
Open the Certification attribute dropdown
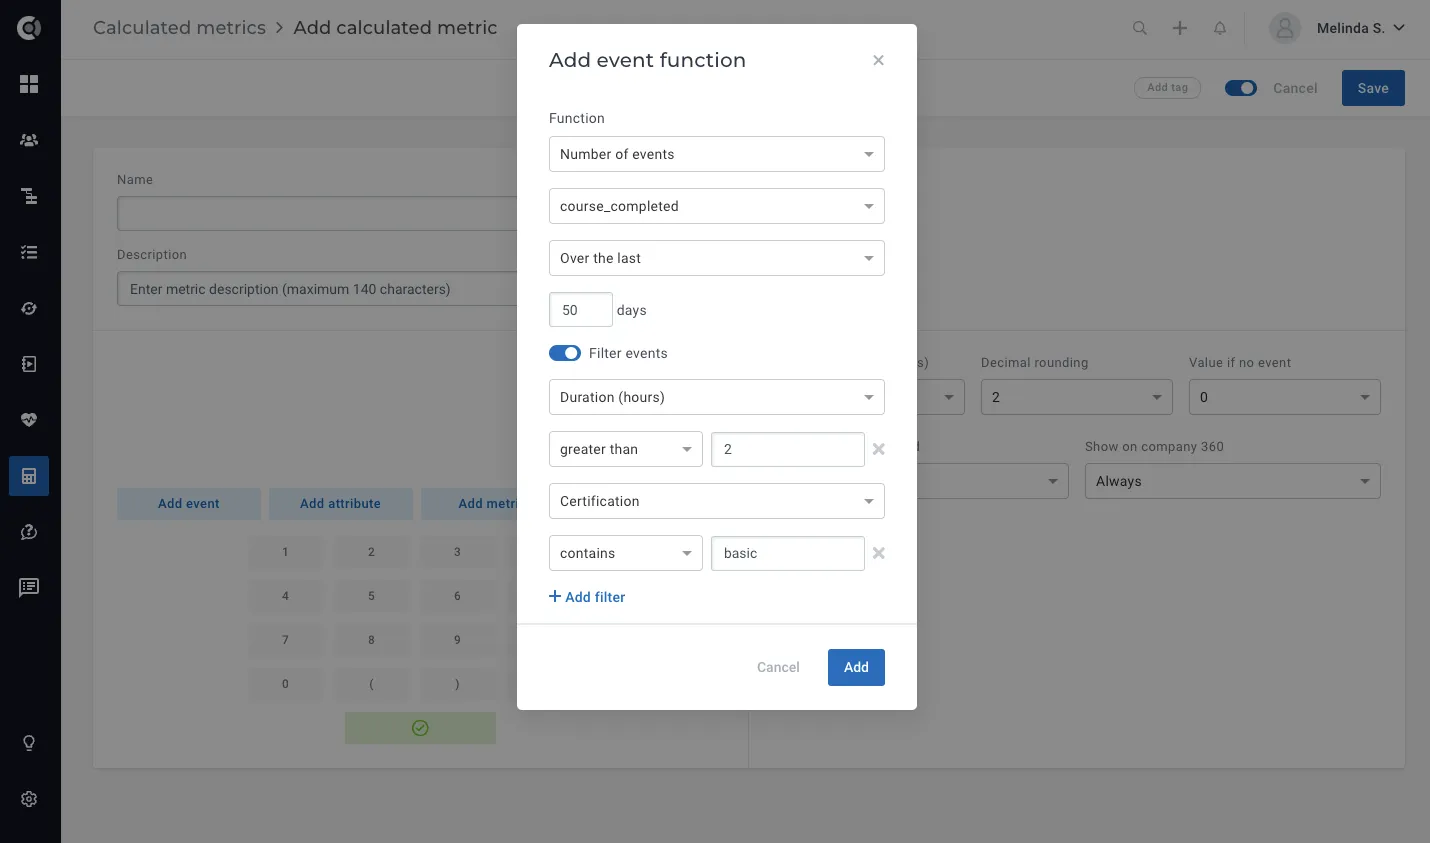pos(717,501)
